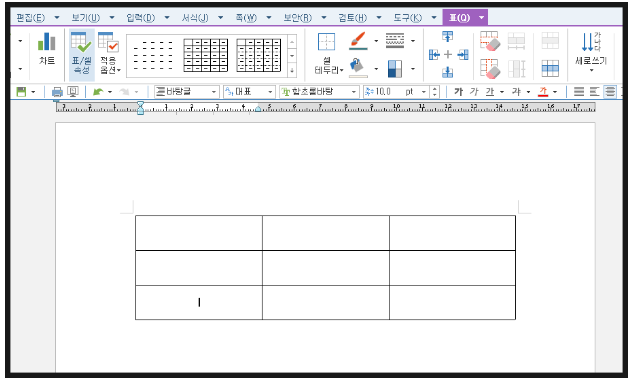Screen dimensions: 632x385
Task: Open the 입력(D) menu
Action: pyautogui.click(x=140, y=18)
